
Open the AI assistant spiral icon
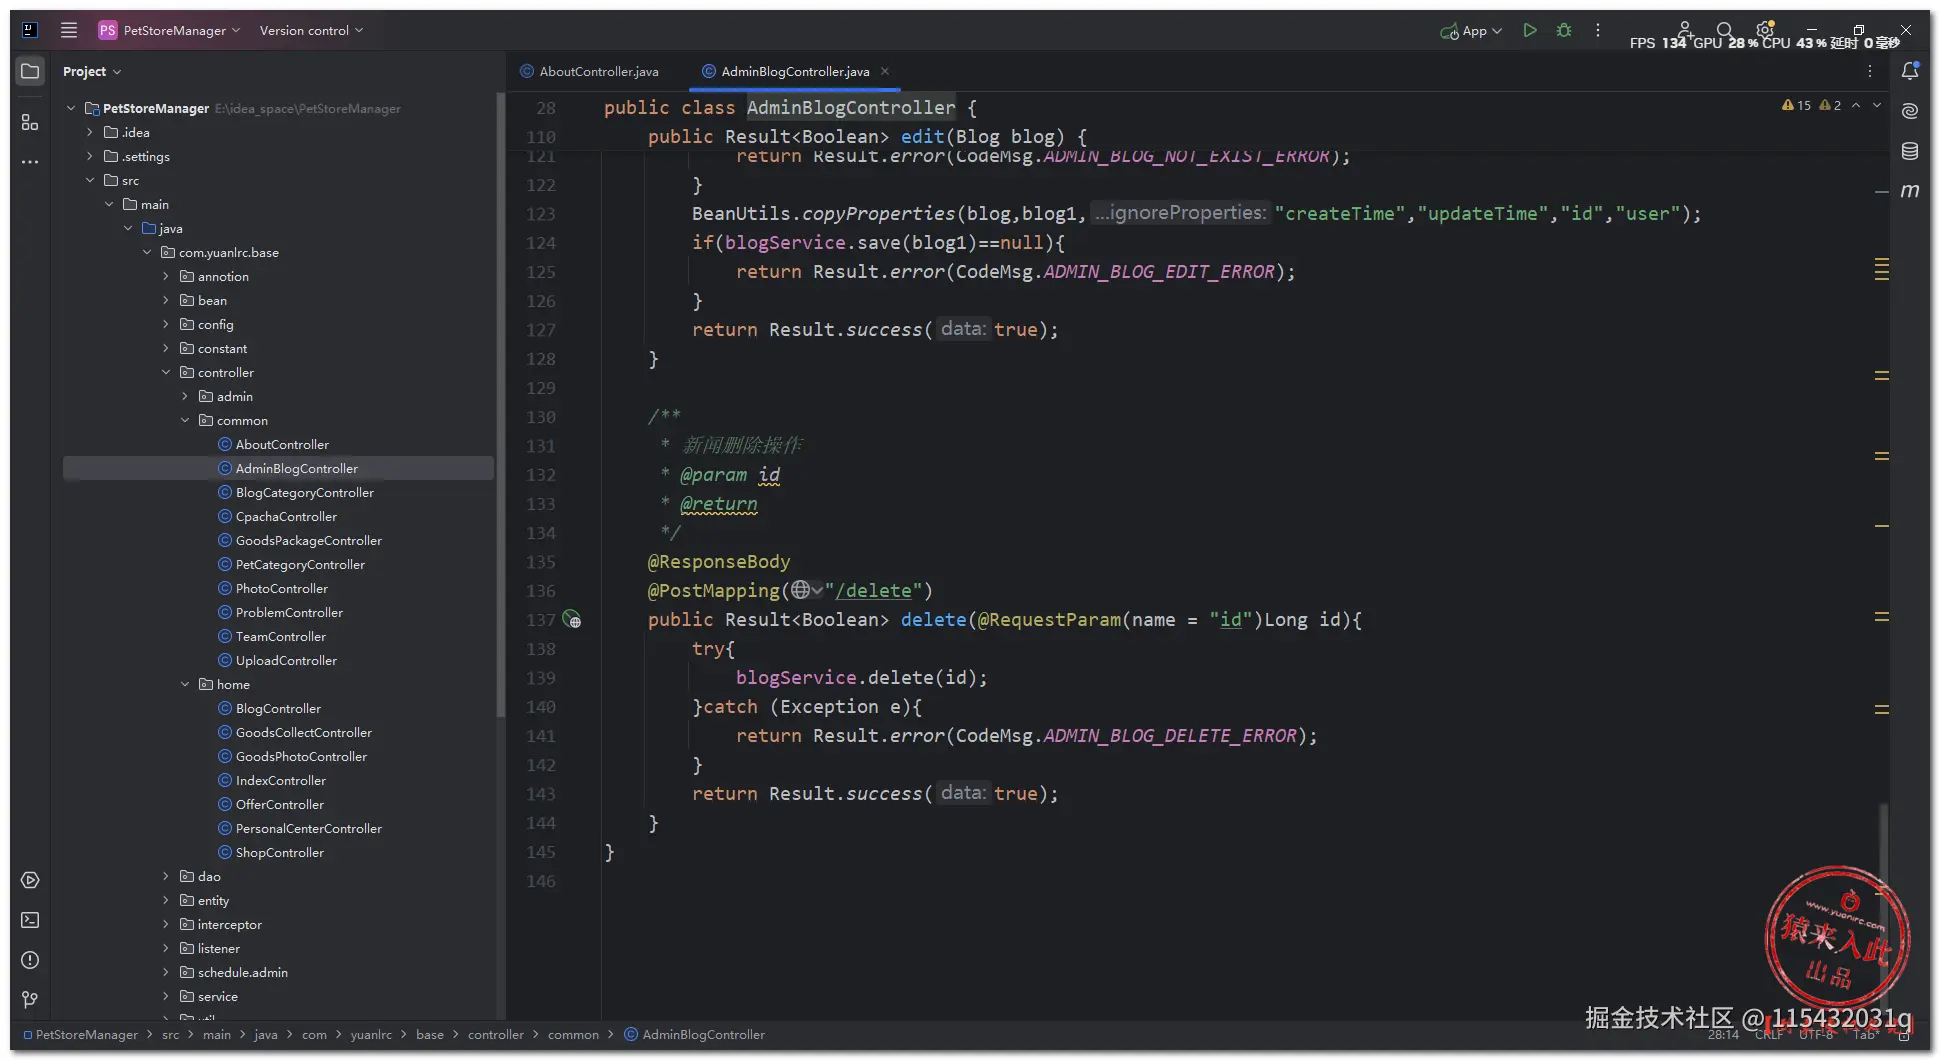(1910, 110)
